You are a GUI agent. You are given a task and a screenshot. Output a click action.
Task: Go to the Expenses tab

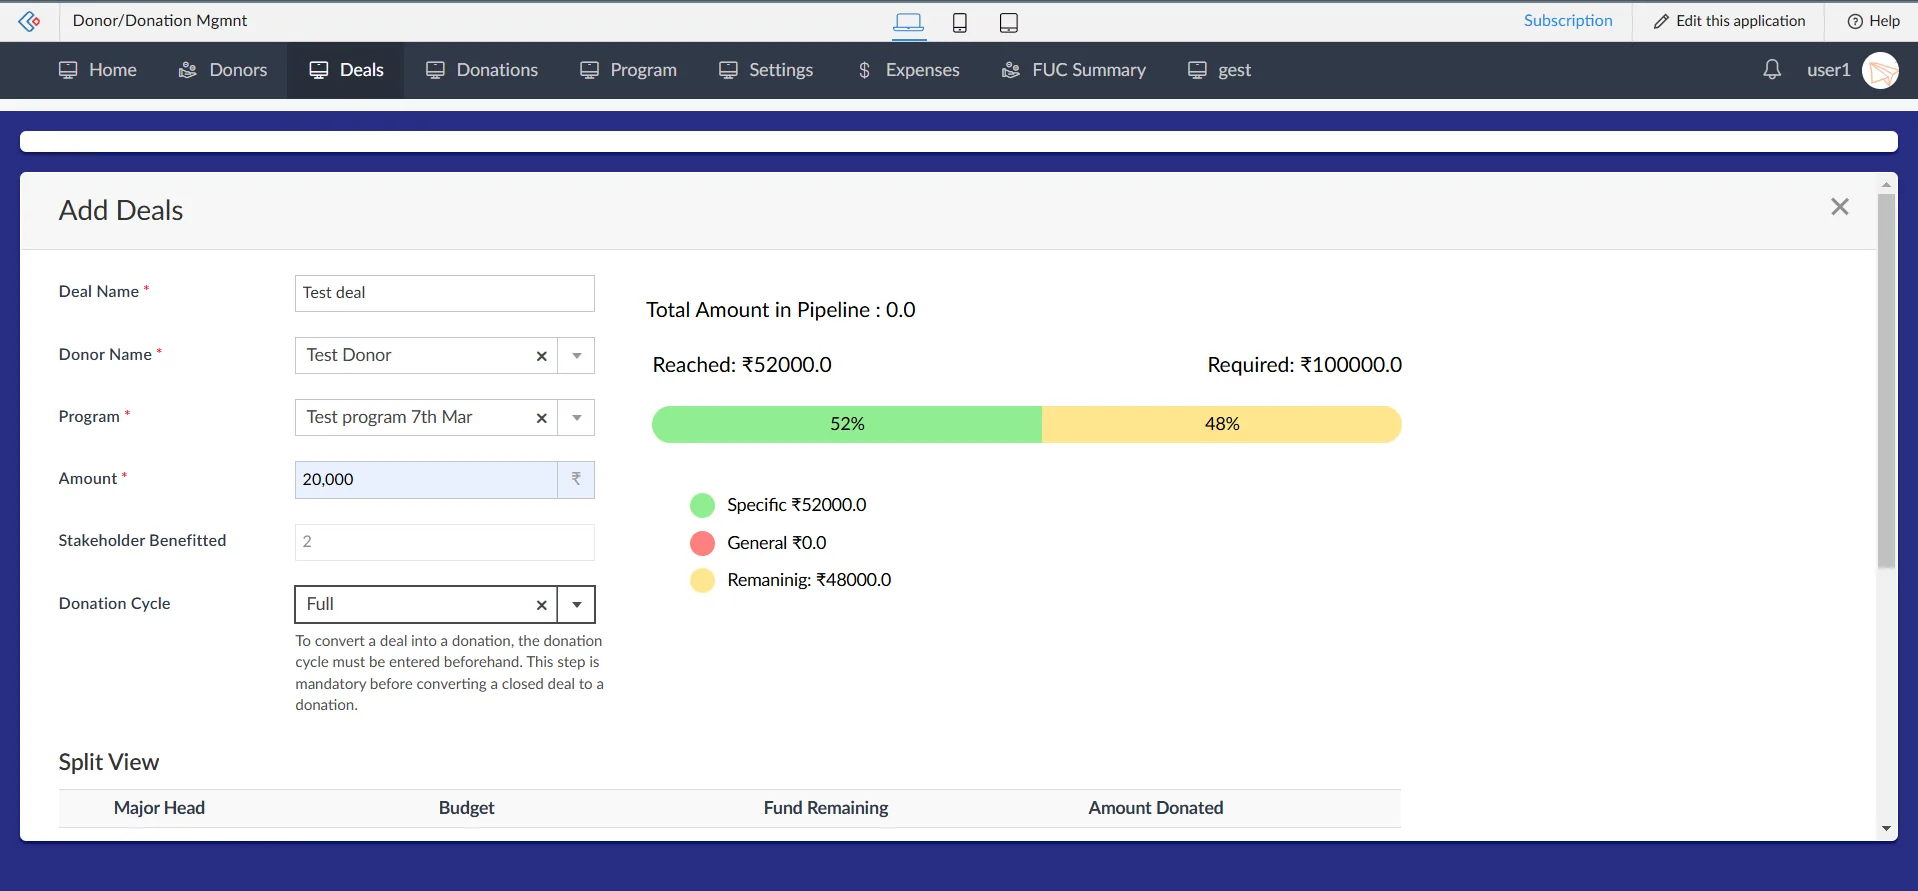[x=908, y=70]
